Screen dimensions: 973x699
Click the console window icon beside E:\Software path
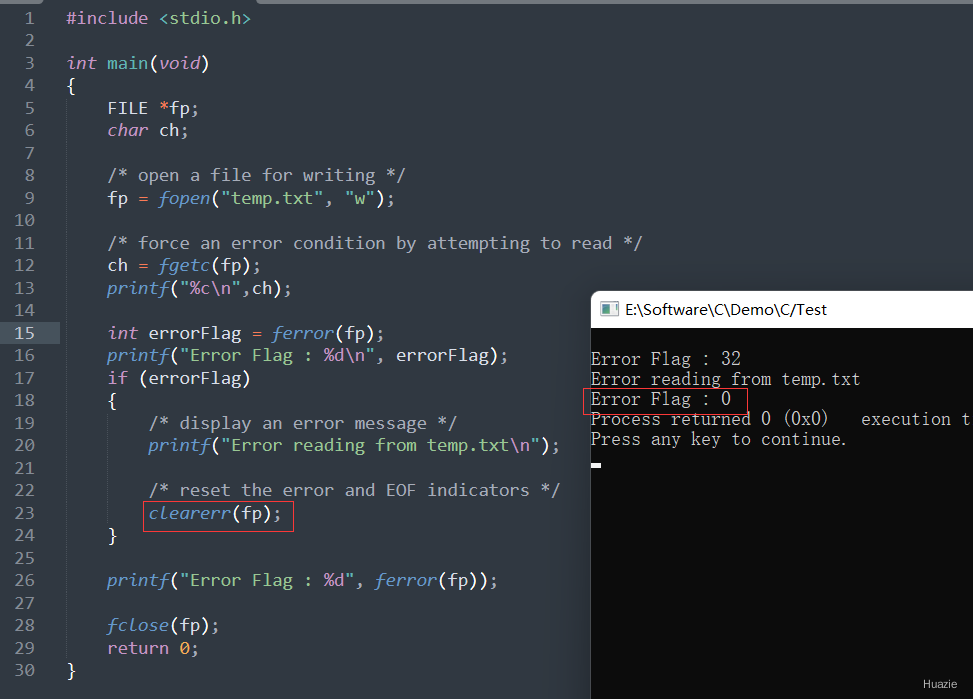609,309
